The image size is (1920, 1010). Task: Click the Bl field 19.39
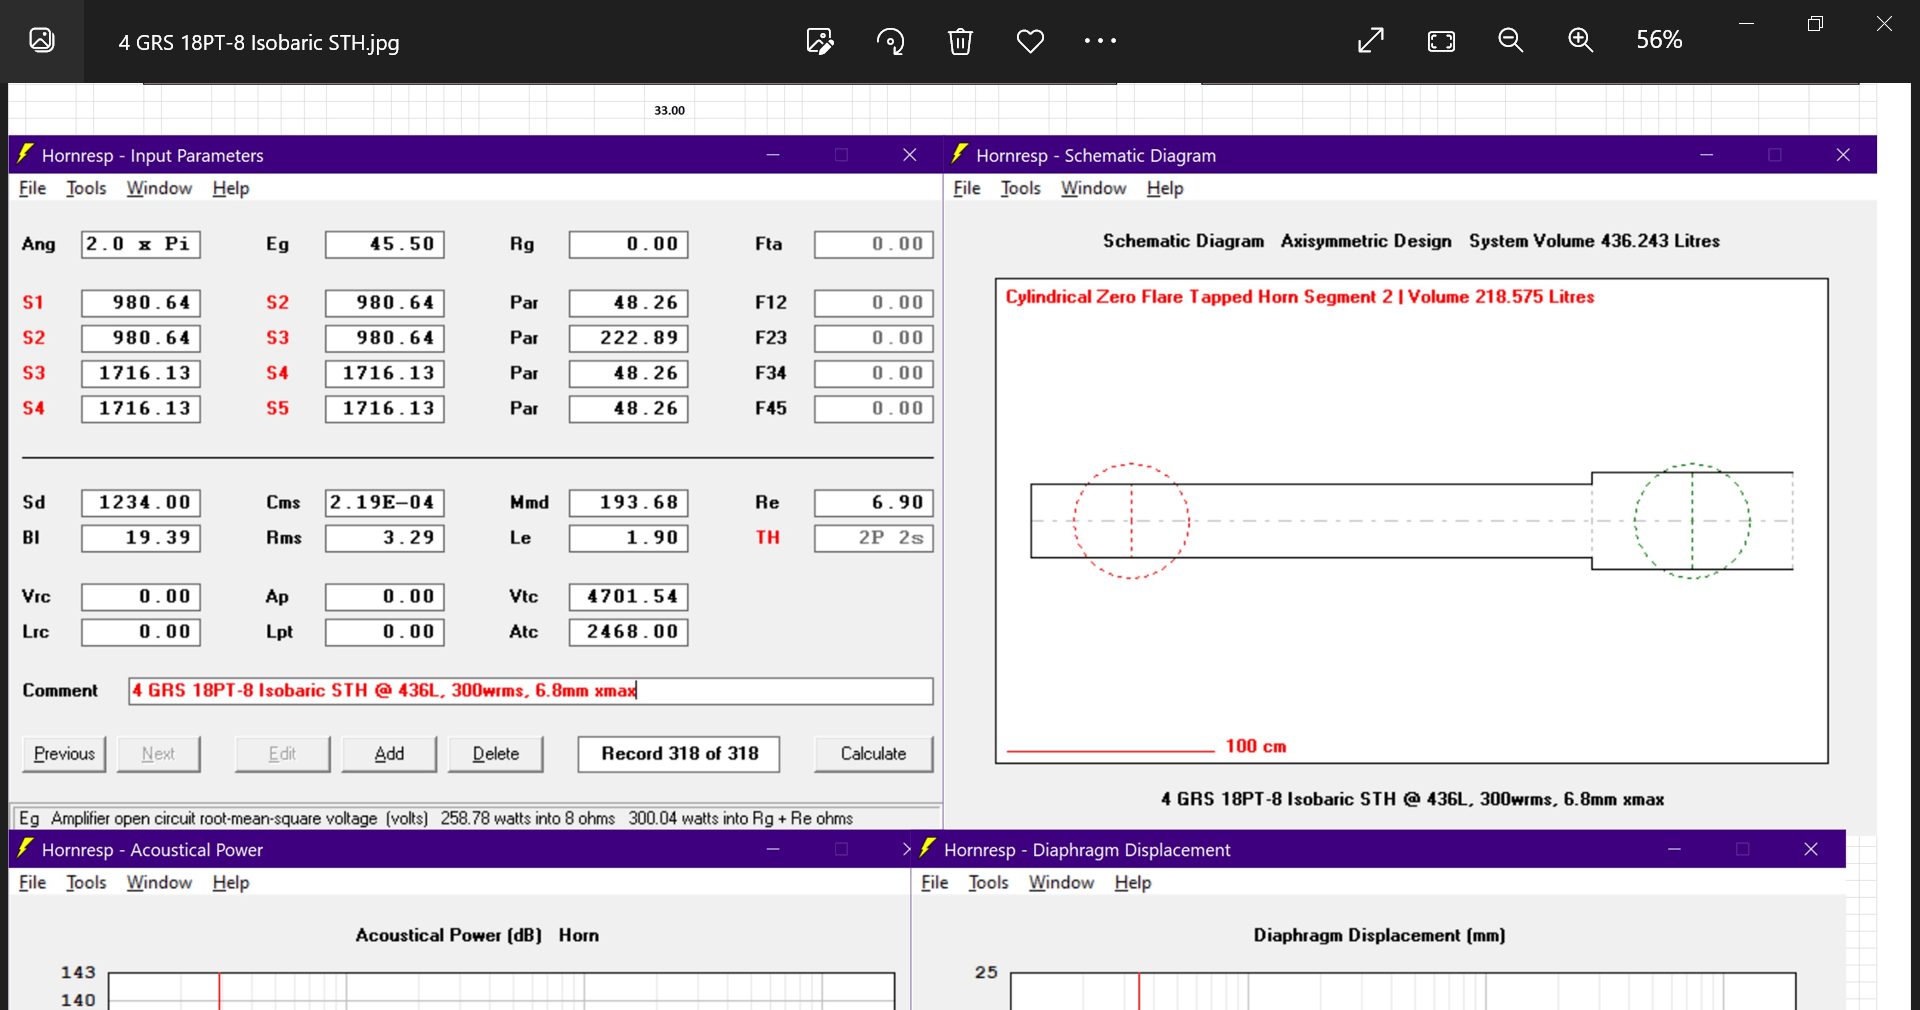pyautogui.click(x=141, y=538)
